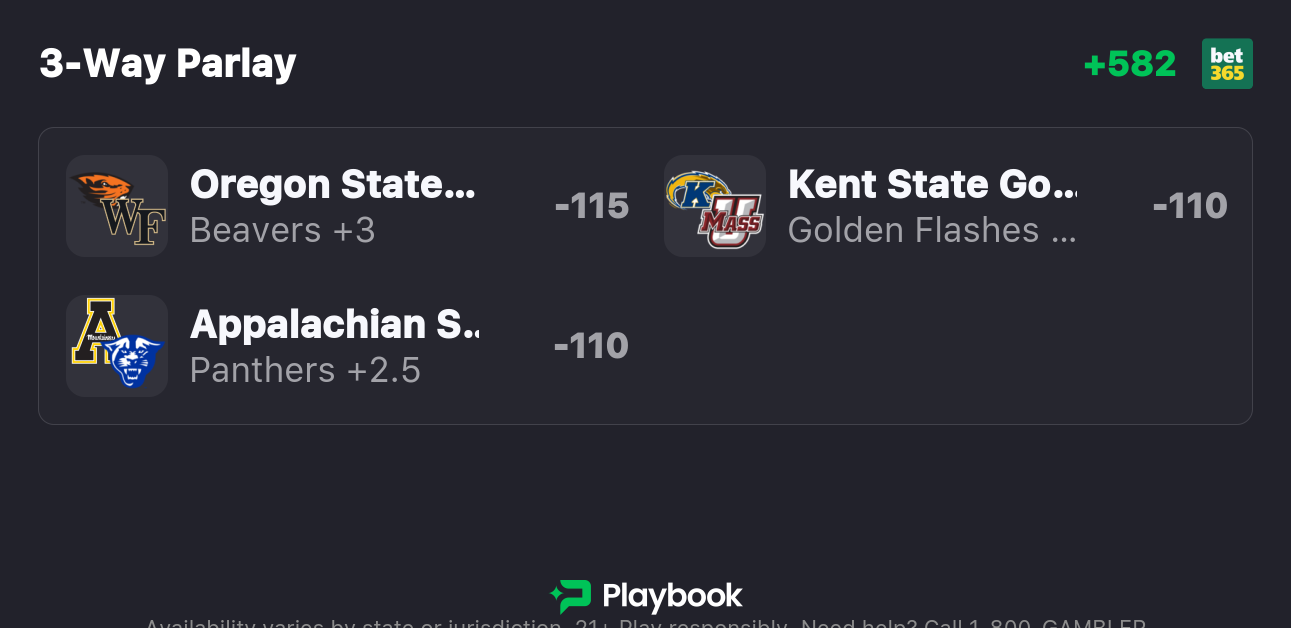This screenshot has width=1291, height=628.
Task: Open the Kent State Golden Flashes title
Action: pyautogui.click(x=931, y=185)
